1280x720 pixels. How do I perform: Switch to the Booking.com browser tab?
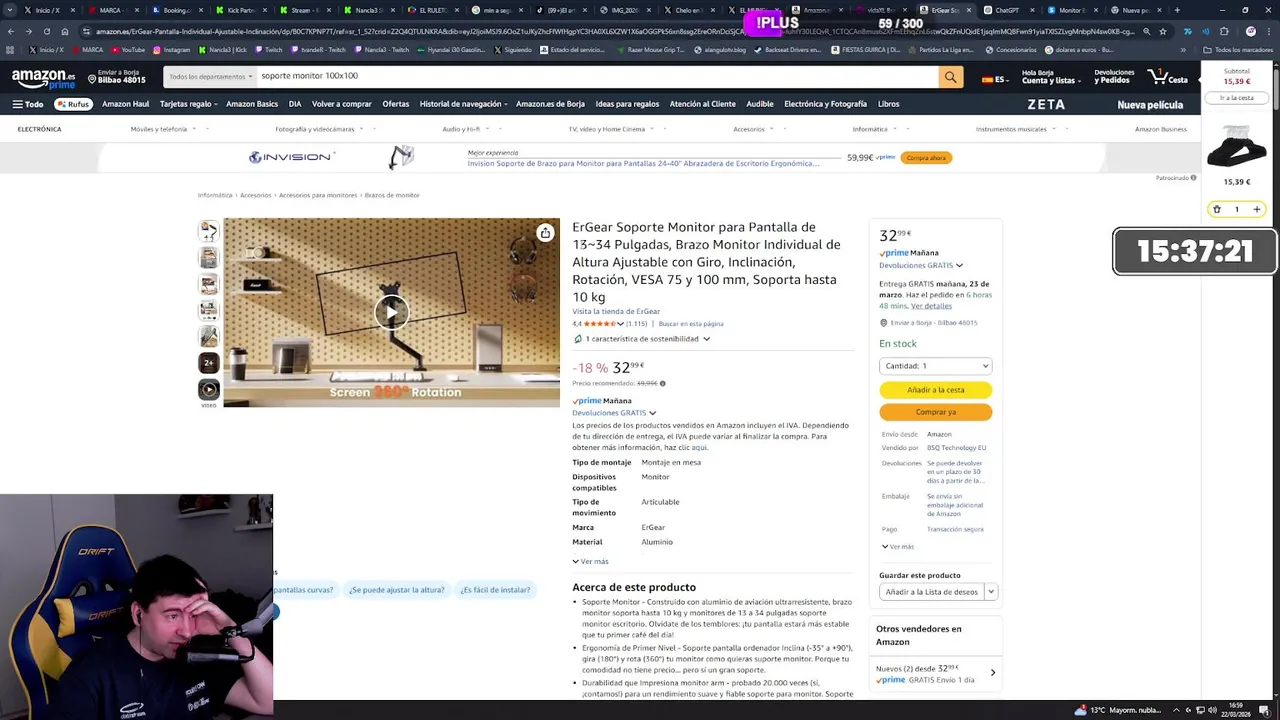point(176,10)
